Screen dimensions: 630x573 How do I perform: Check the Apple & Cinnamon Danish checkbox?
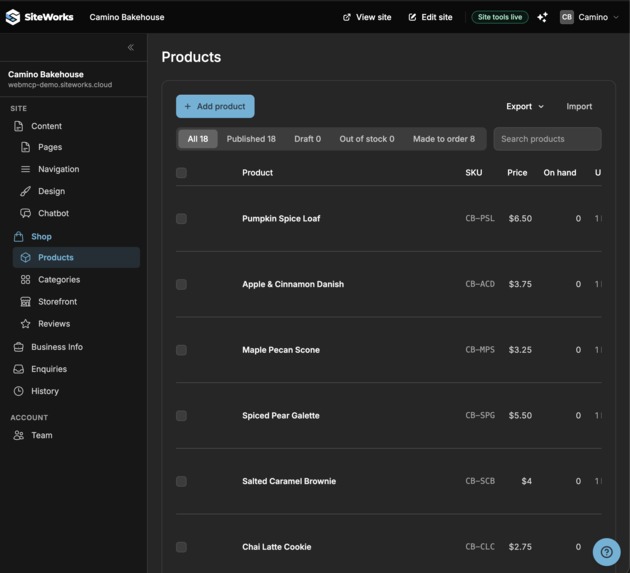[181, 284]
